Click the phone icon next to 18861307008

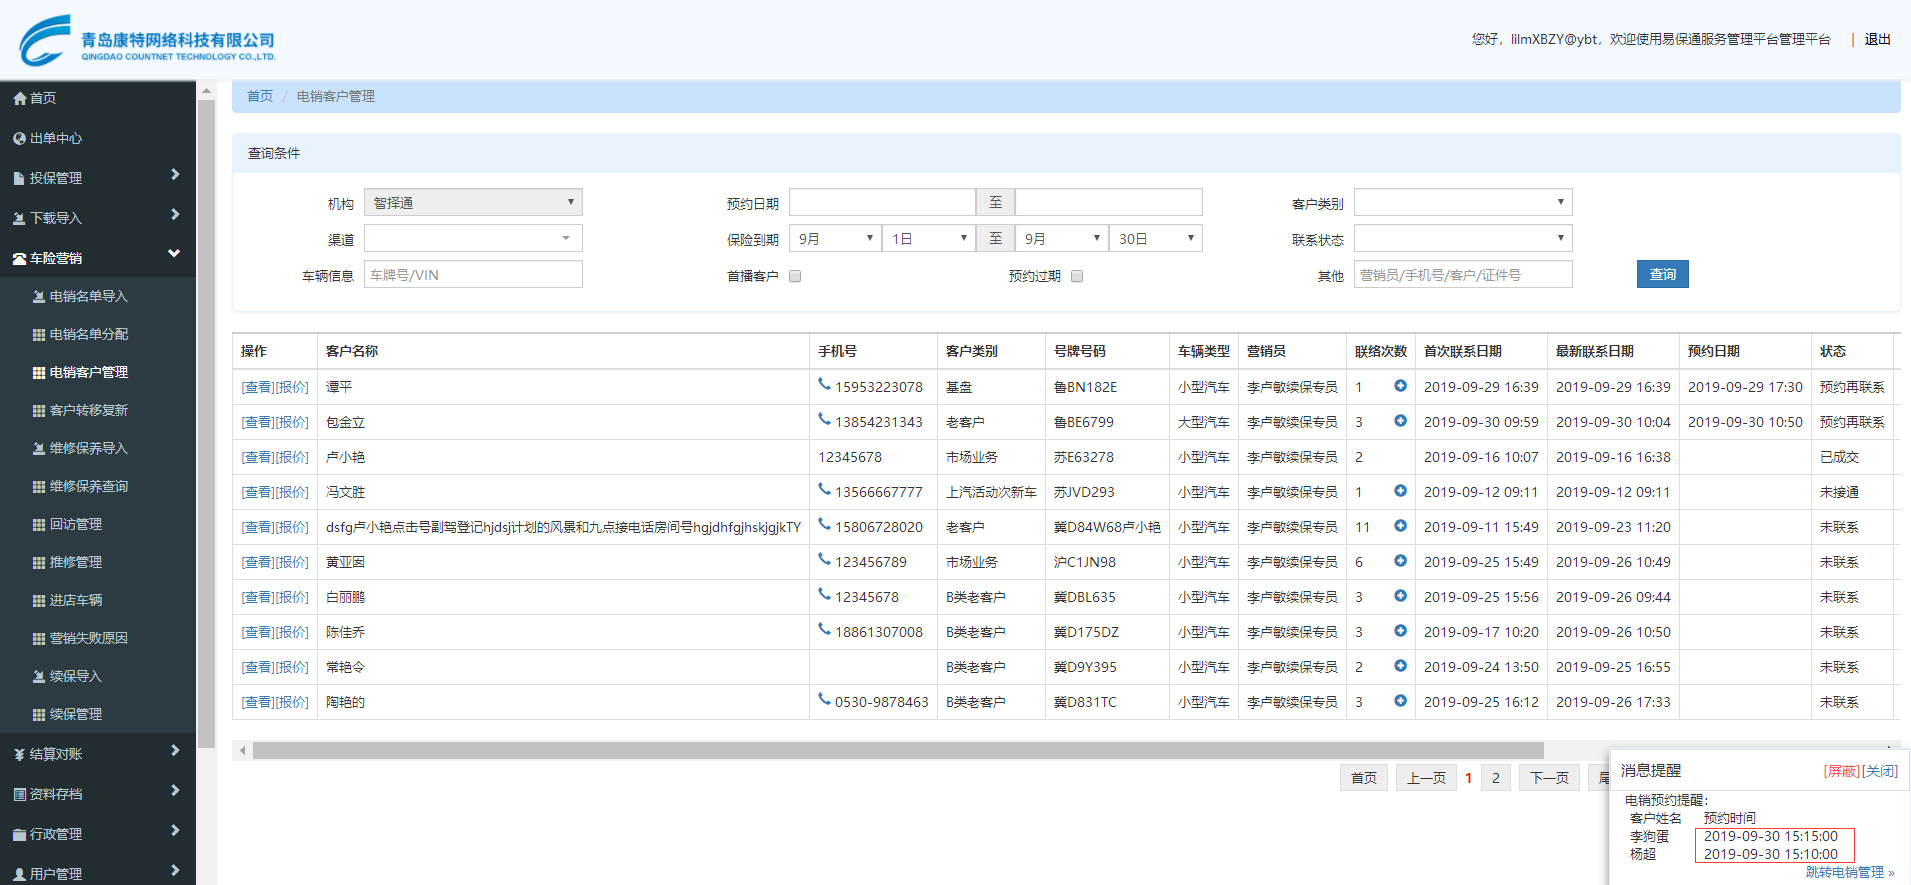(x=824, y=629)
